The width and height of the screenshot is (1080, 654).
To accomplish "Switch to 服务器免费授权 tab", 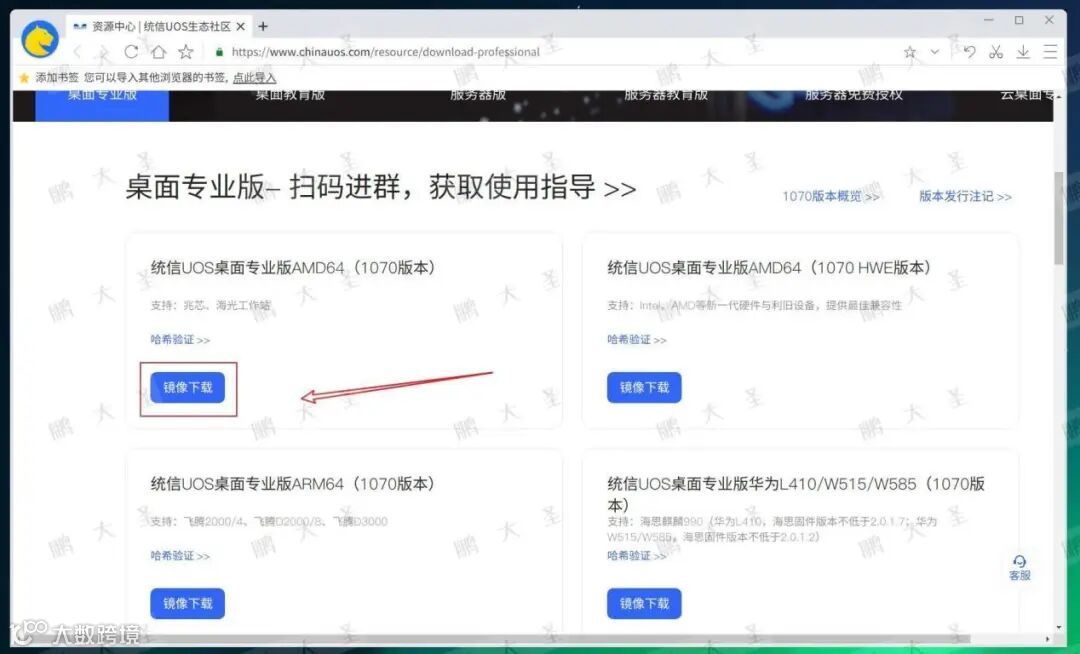I will click(853, 96).
